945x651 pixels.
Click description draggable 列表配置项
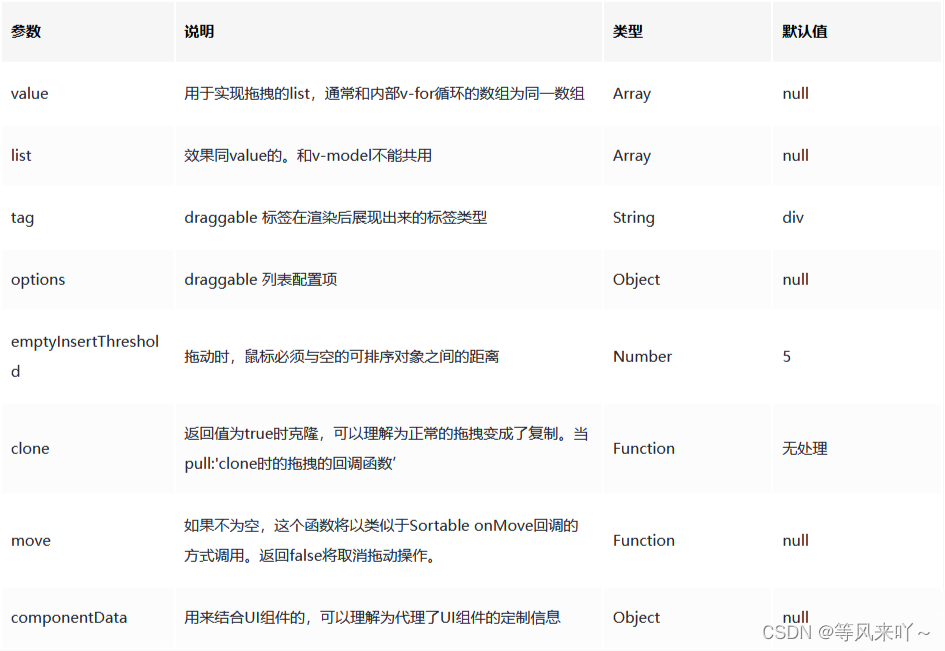tap(260, 280)
